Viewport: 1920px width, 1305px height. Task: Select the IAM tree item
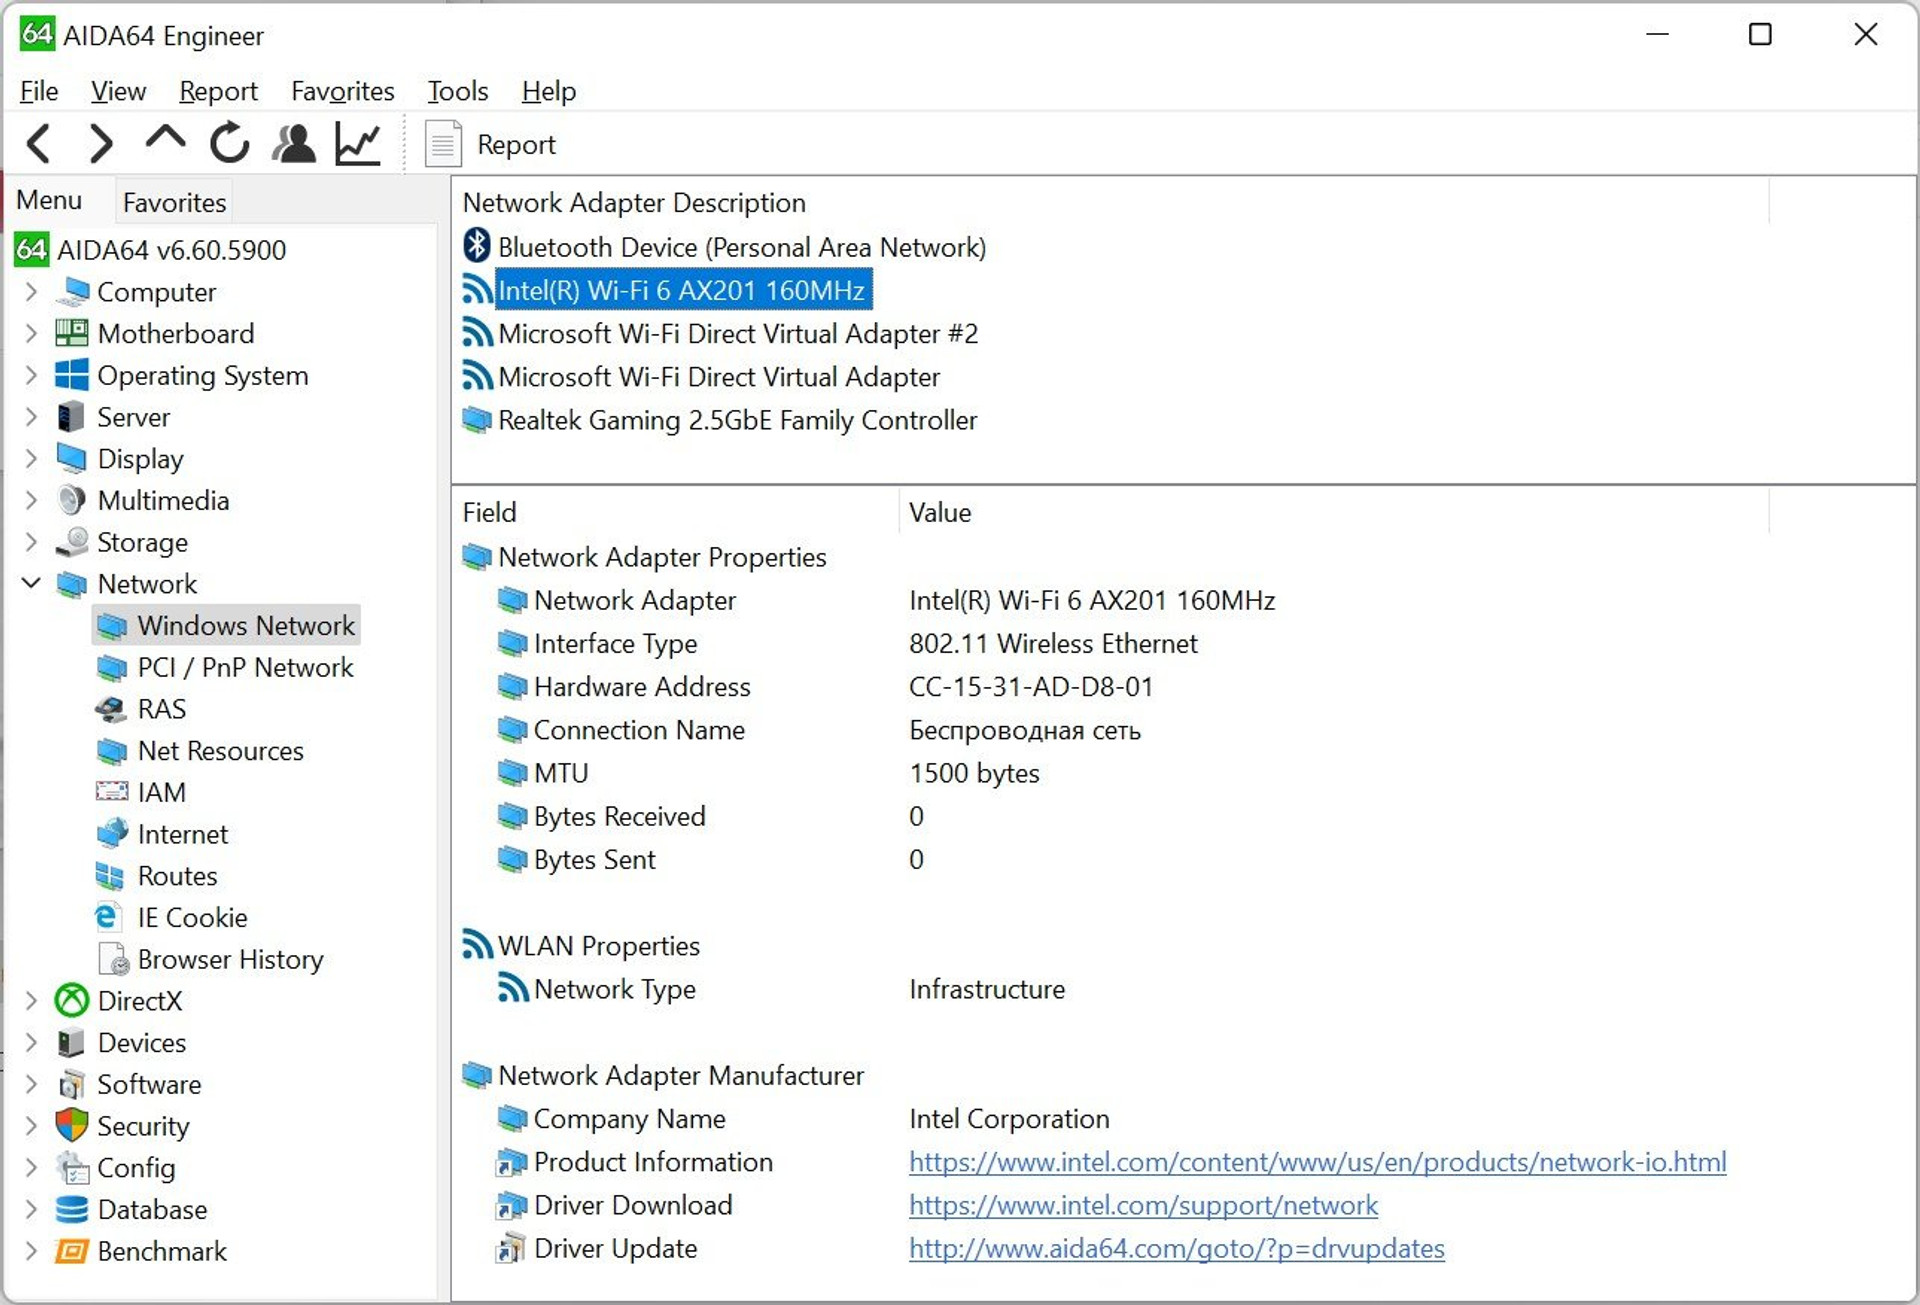(x=161, y=792)
